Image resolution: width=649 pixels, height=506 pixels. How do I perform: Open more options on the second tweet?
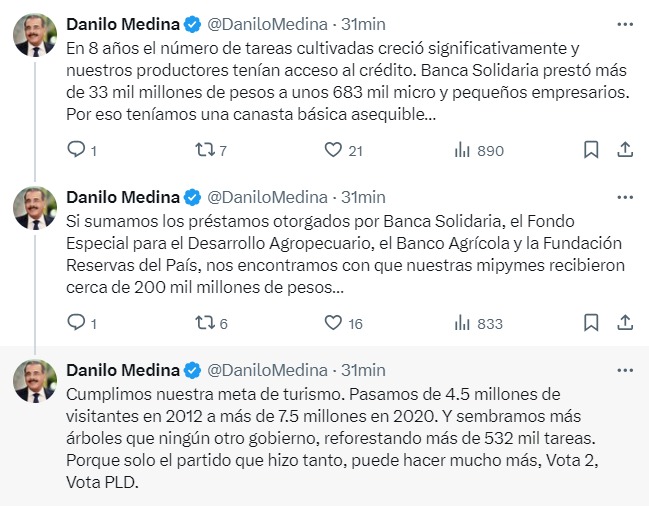[x=625, y=195]
